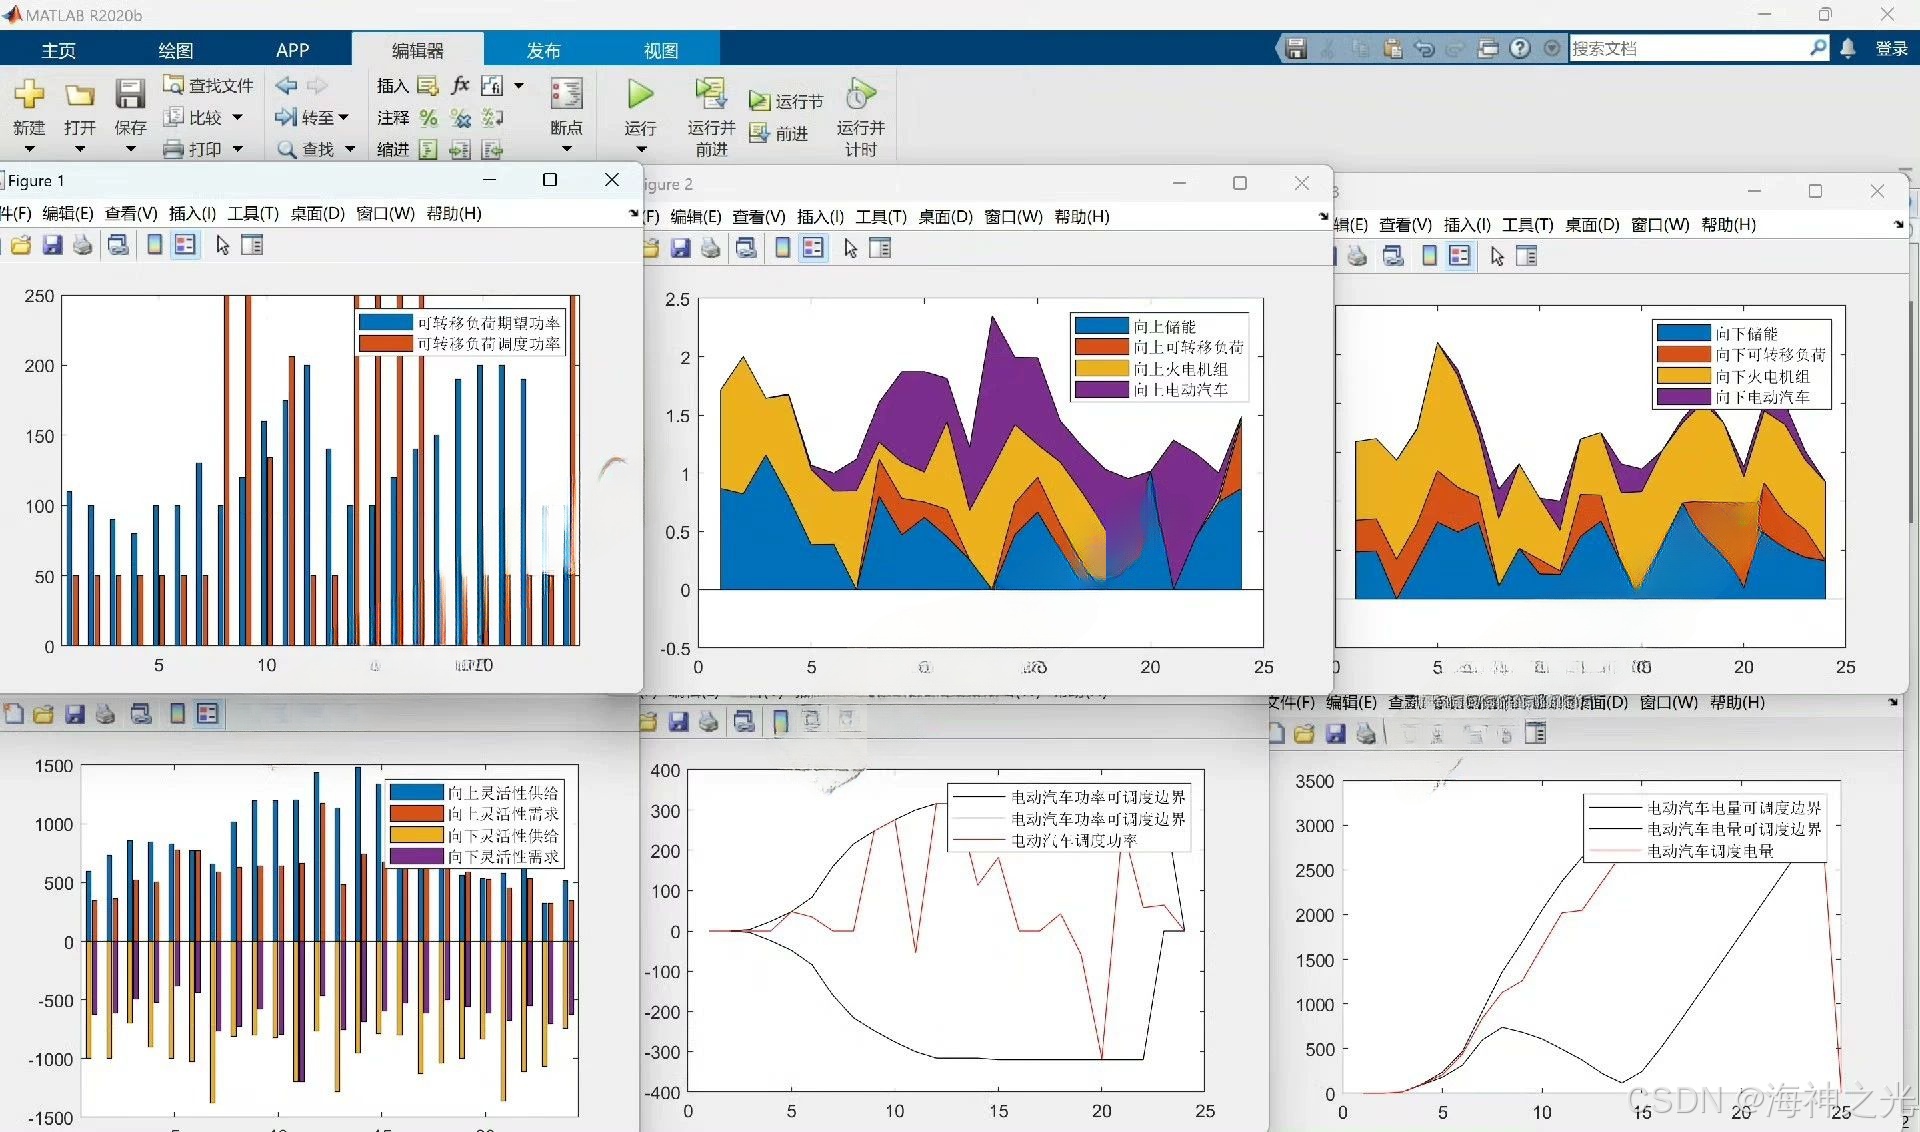Toggle Insert Colorbar in Figure 1 toolbar

[155, 245]
